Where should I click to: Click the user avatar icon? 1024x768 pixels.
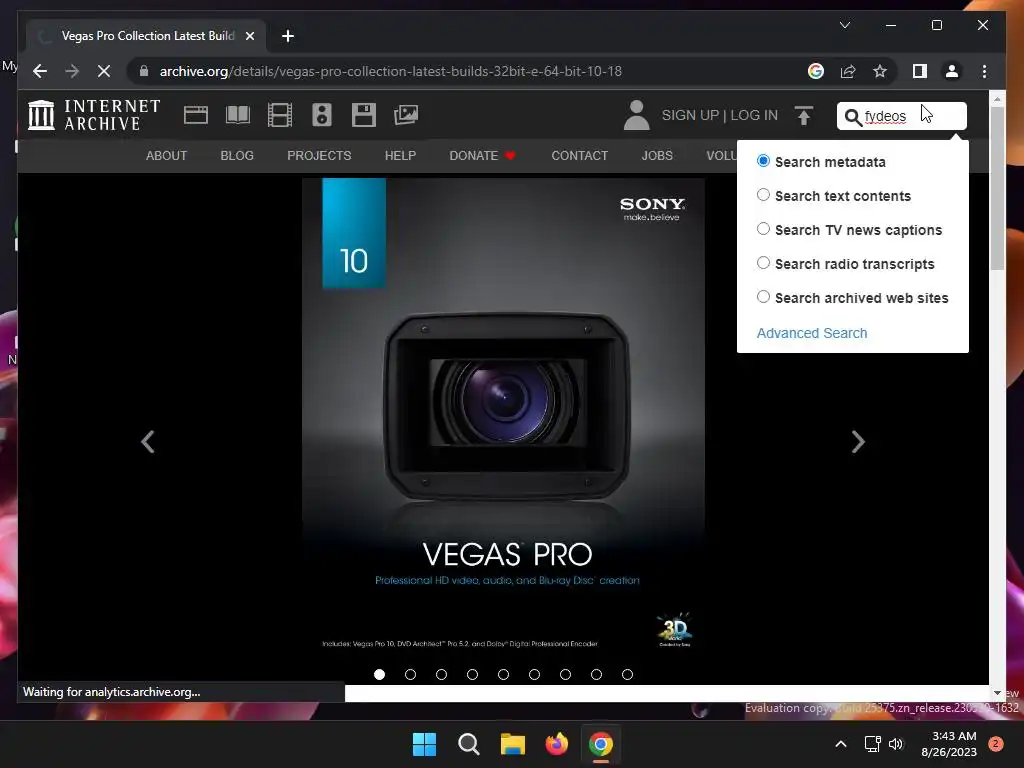pos(636,115)
